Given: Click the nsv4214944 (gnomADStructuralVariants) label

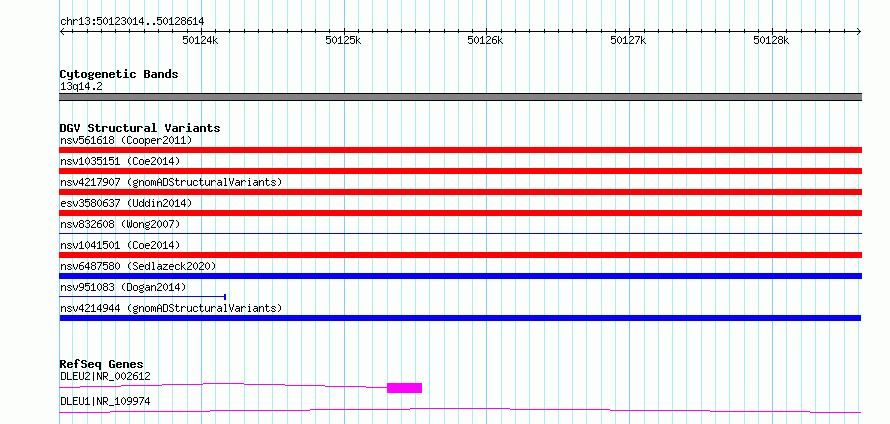Looking at the screenshot, I should click(171, 308).
